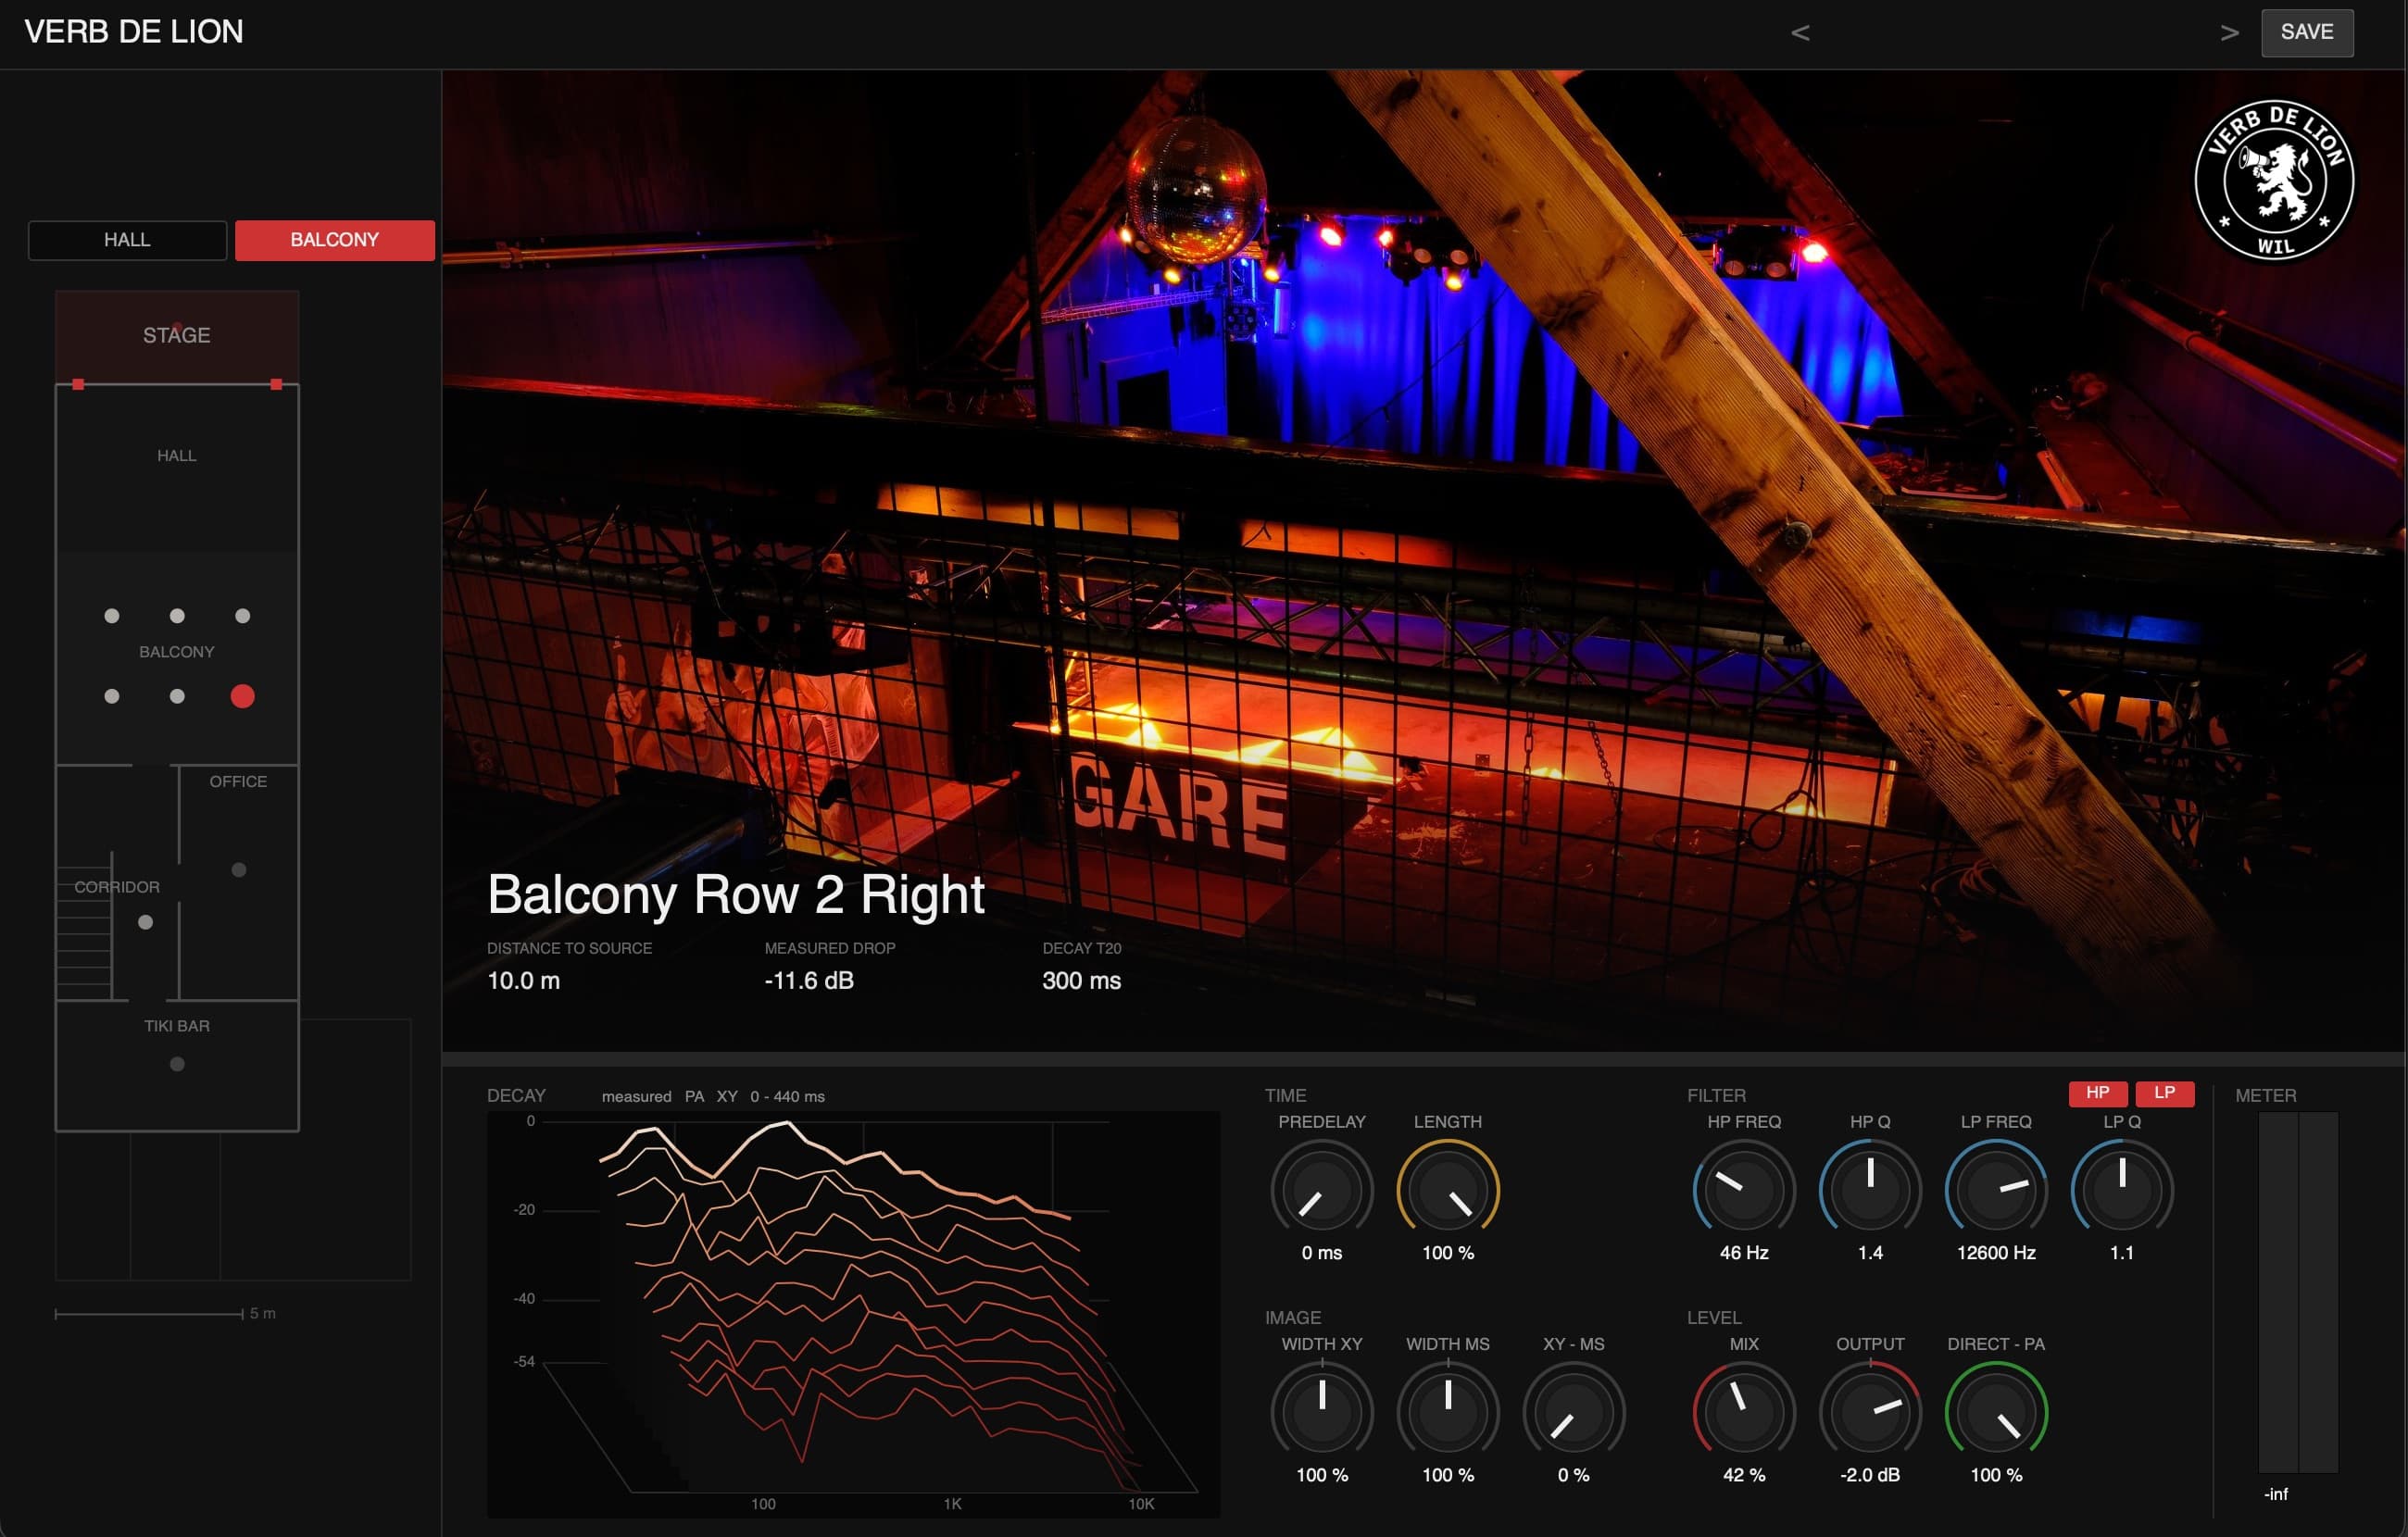Screen dimensions: 2408x1537
Task: Click the Verb de Lion logo badge
Action: click(x=2274, y=180)
